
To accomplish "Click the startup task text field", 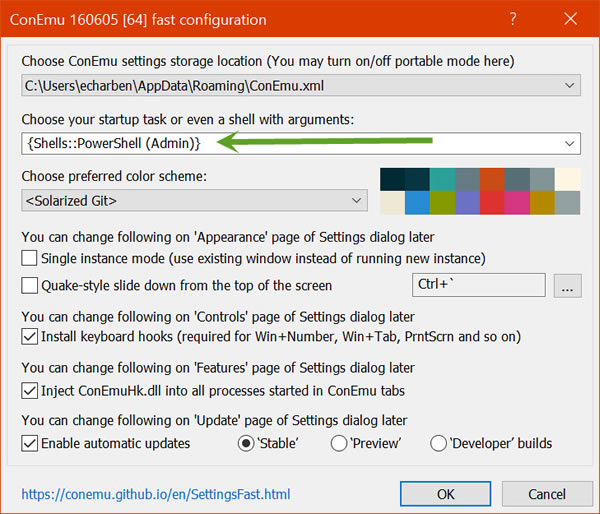I will coord(301,144).
